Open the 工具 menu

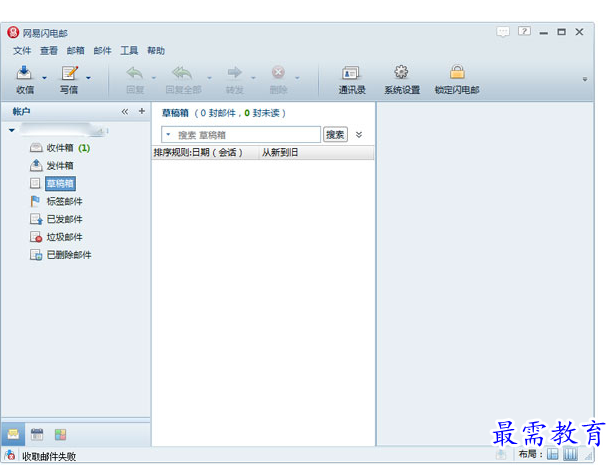[x=129, y=51]
